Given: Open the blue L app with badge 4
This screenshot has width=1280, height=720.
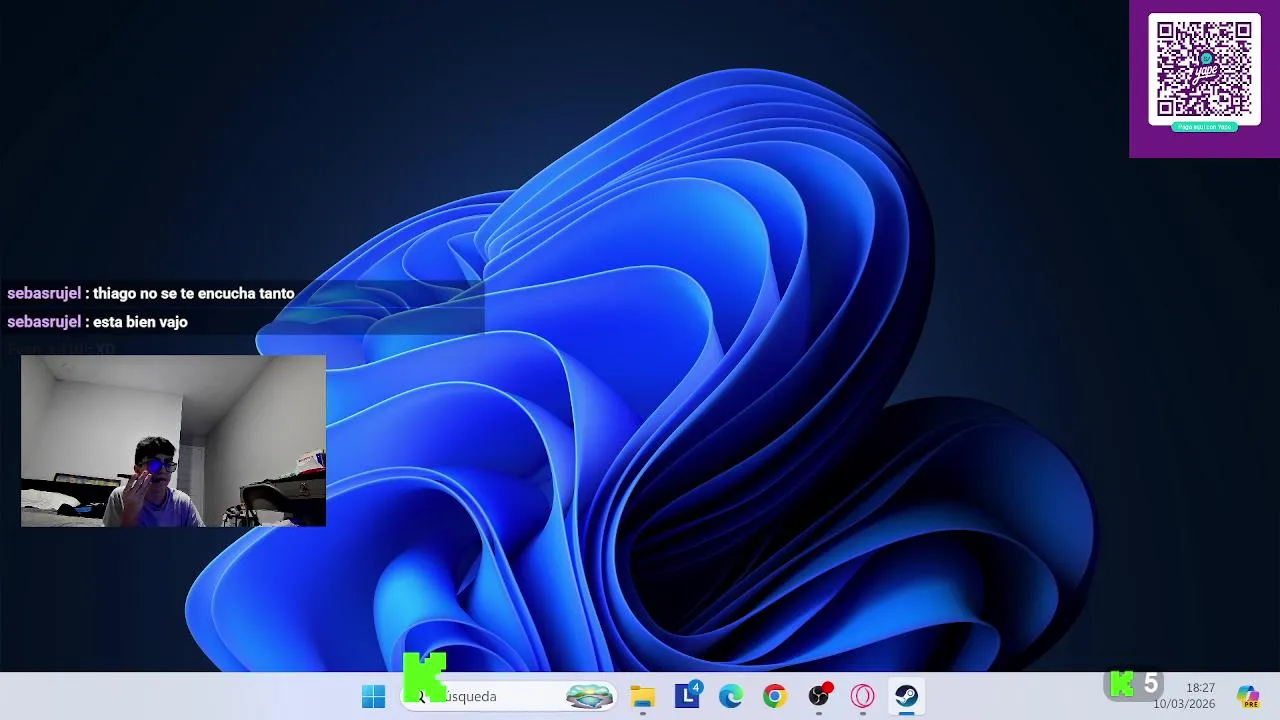Looking at the screenshot, I should 687,696.
